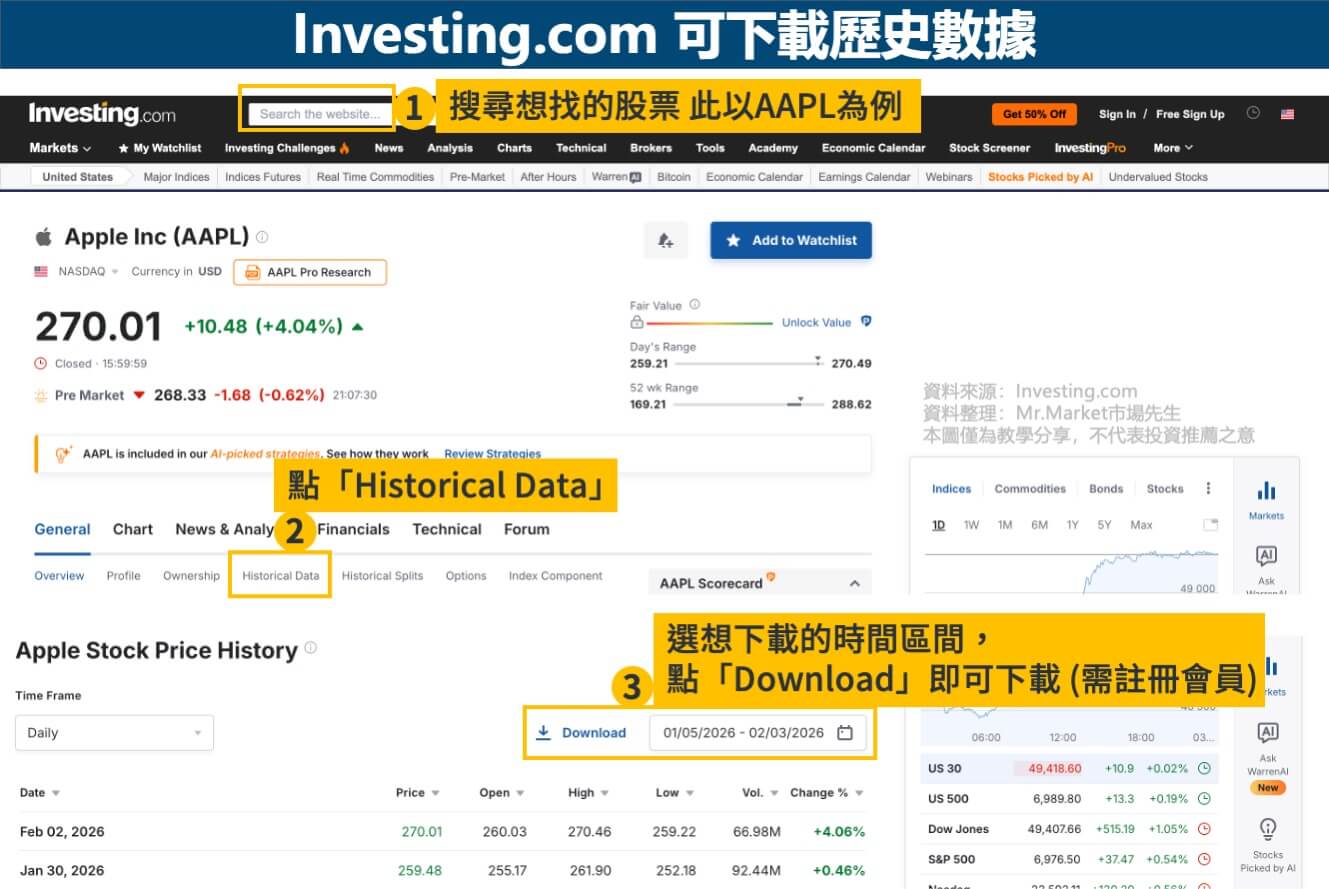Click the Search the website field
The image size is (1329, 889).
pos(316,113)
